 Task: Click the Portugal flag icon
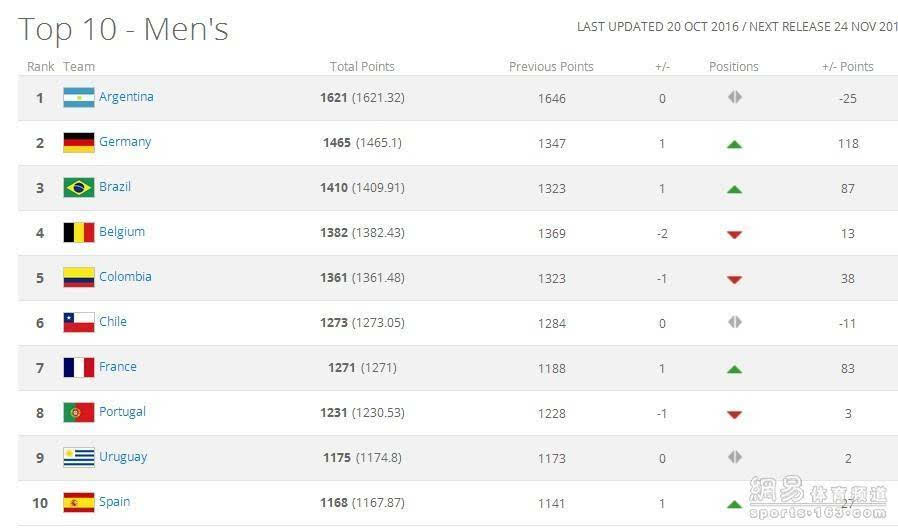[78, 413]
